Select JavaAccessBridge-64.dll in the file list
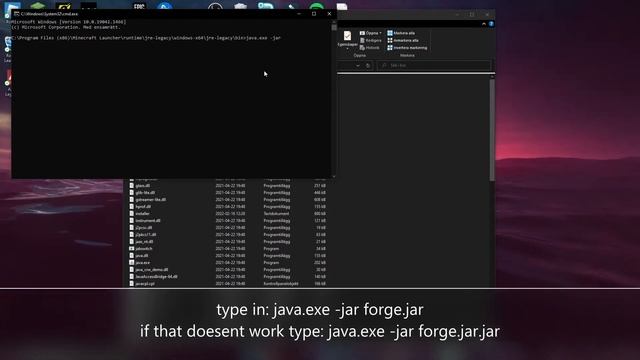Viewport: 640px width, 360px height. (x=156, y=277)
